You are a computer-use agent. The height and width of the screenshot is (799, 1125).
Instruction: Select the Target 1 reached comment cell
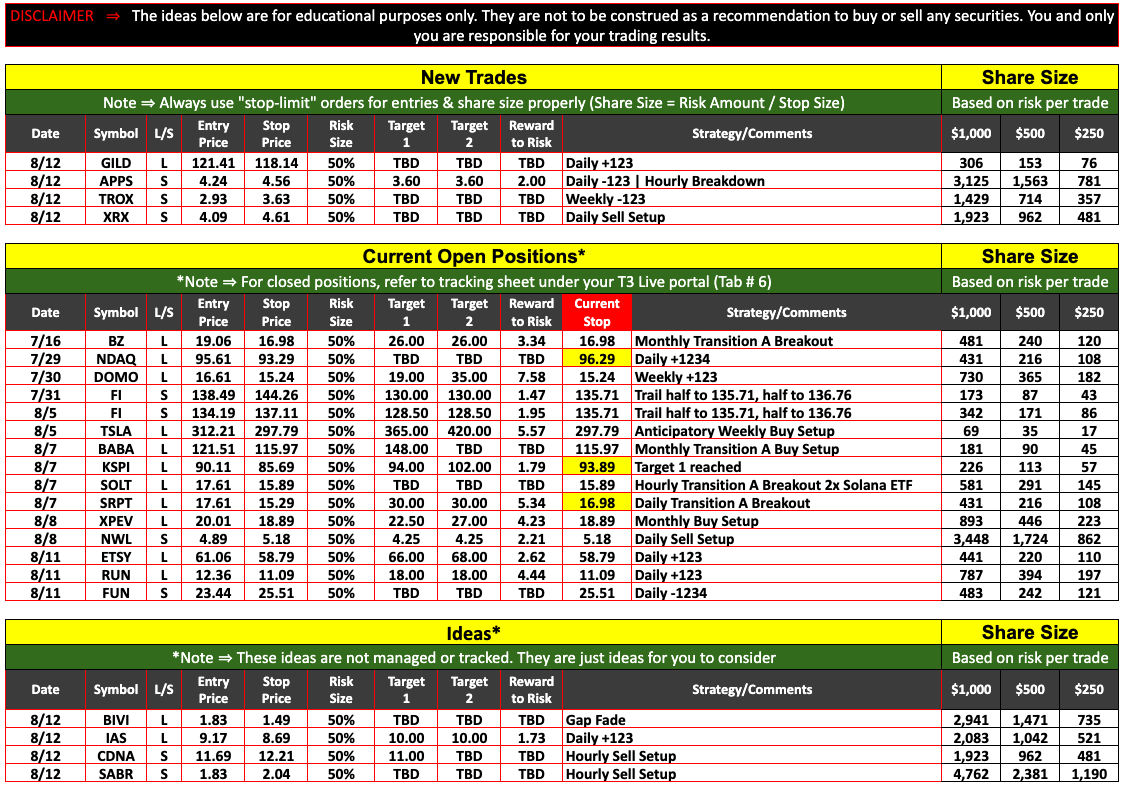click(x=688, y=467)
